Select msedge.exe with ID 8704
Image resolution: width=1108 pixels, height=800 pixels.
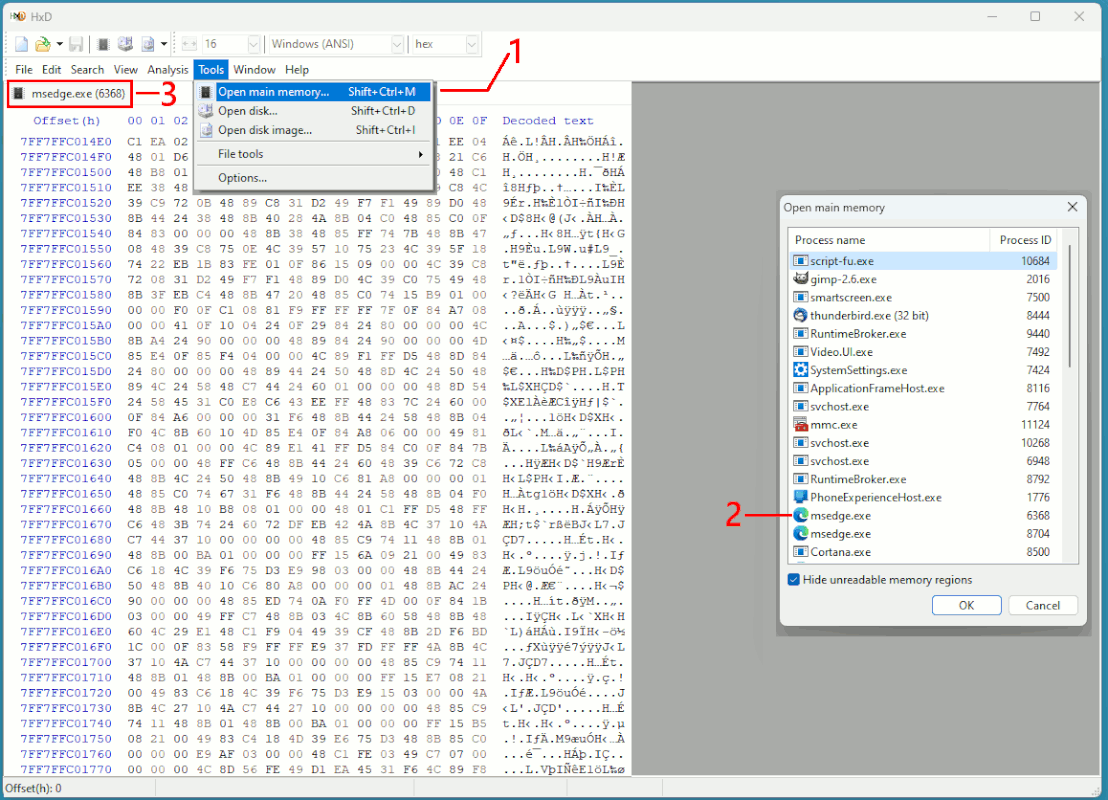[x=924, y=534]
